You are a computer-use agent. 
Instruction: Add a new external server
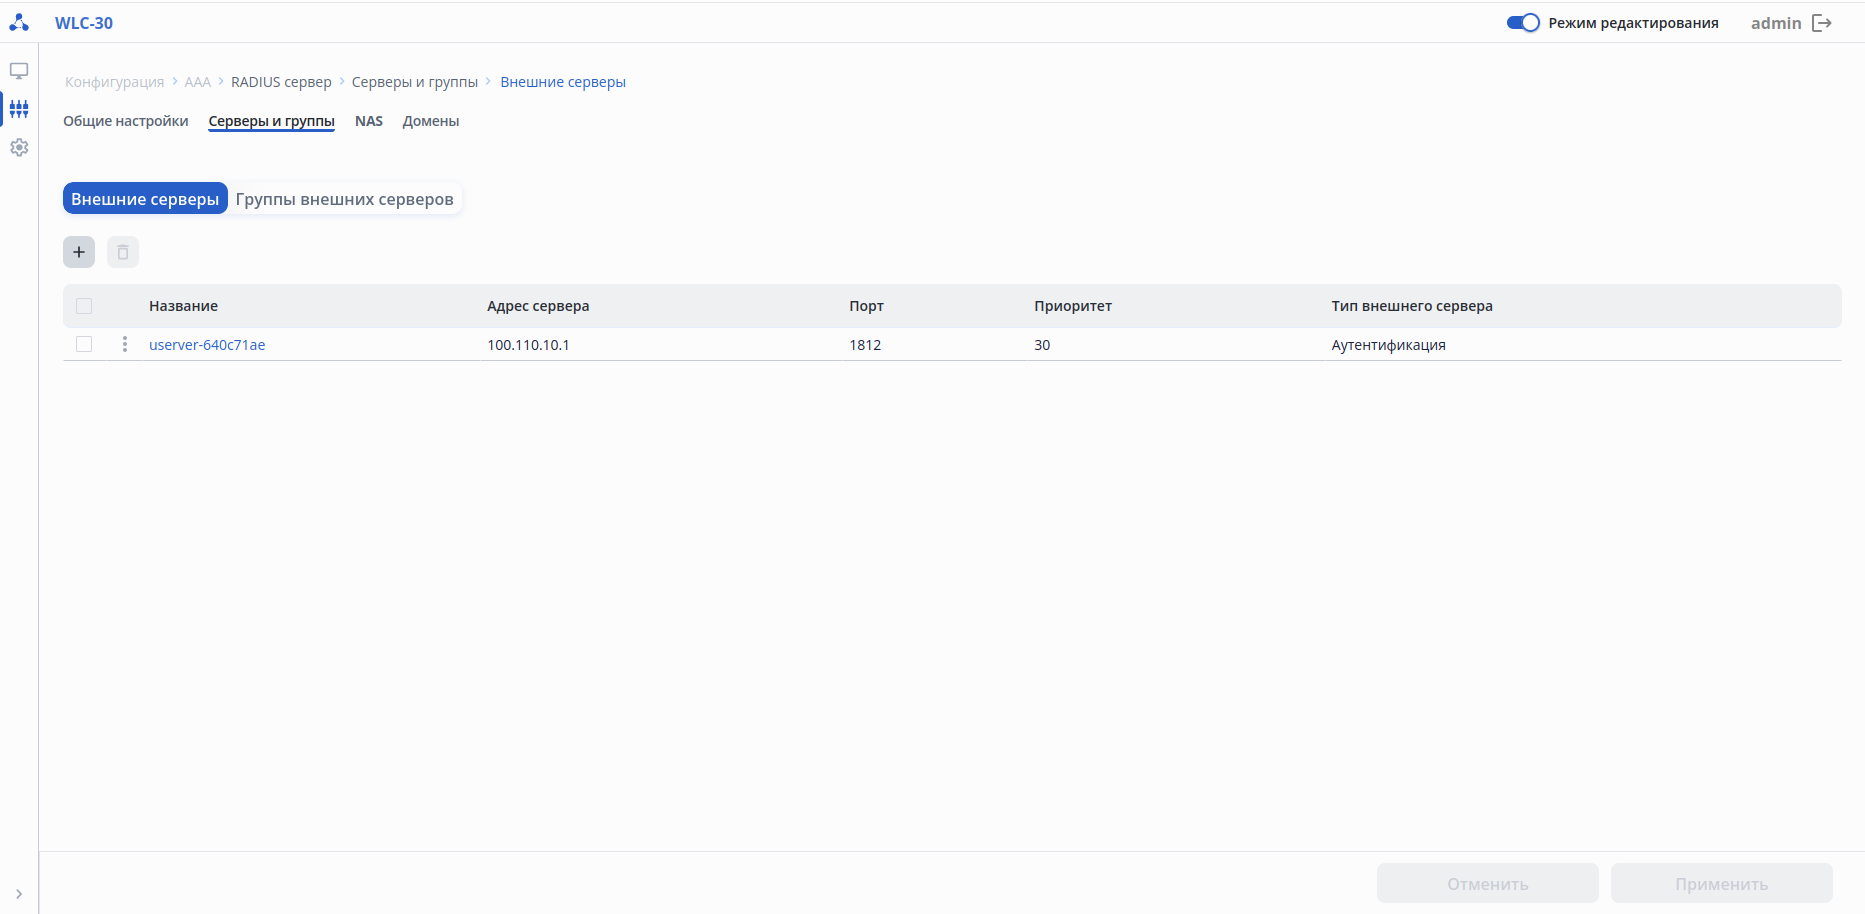79,252
